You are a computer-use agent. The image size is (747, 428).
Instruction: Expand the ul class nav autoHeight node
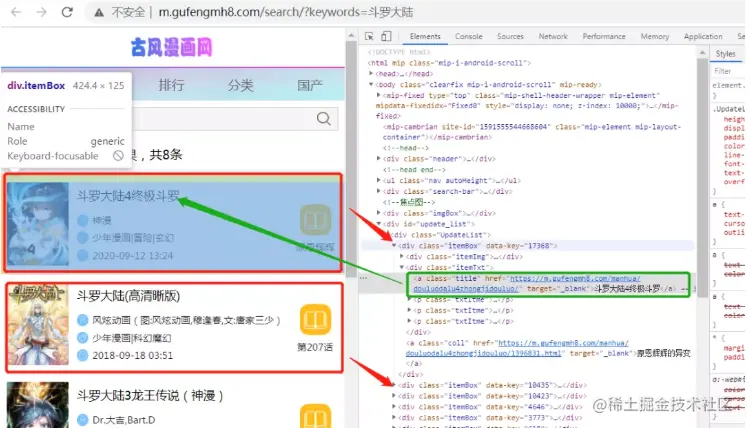coord(379,180)
